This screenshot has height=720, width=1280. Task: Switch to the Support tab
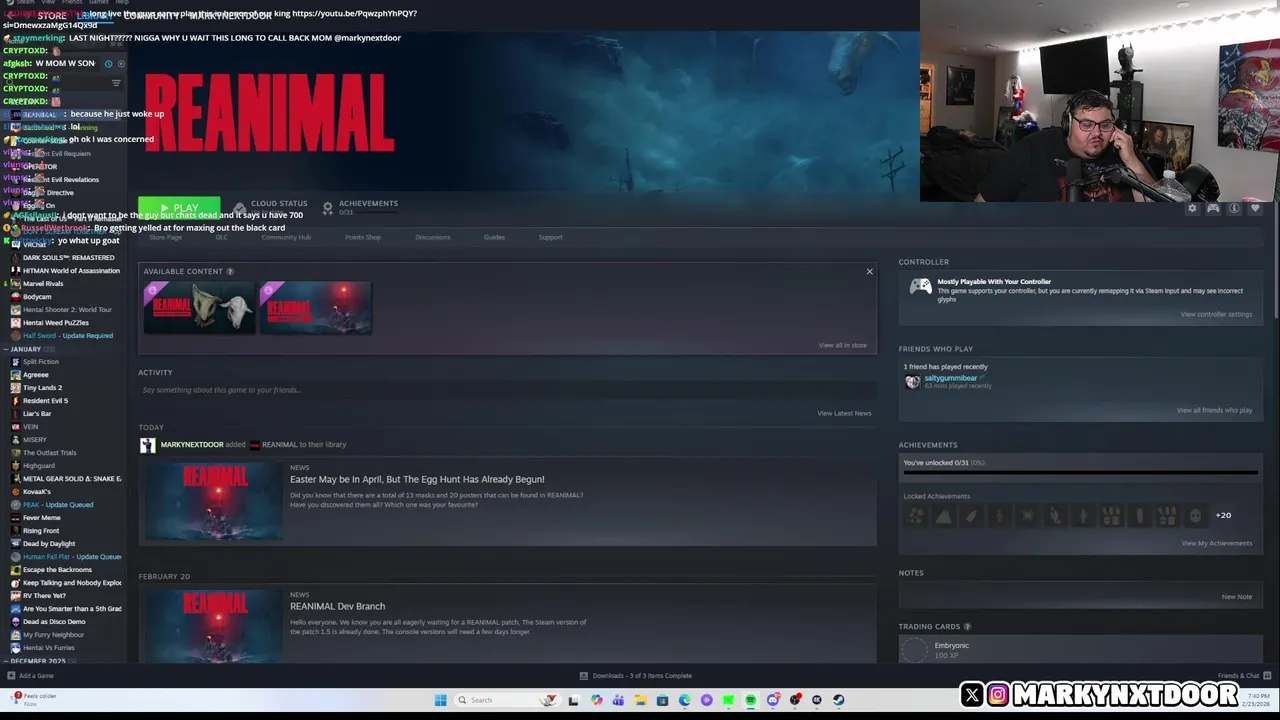click(x=550, y=237)
